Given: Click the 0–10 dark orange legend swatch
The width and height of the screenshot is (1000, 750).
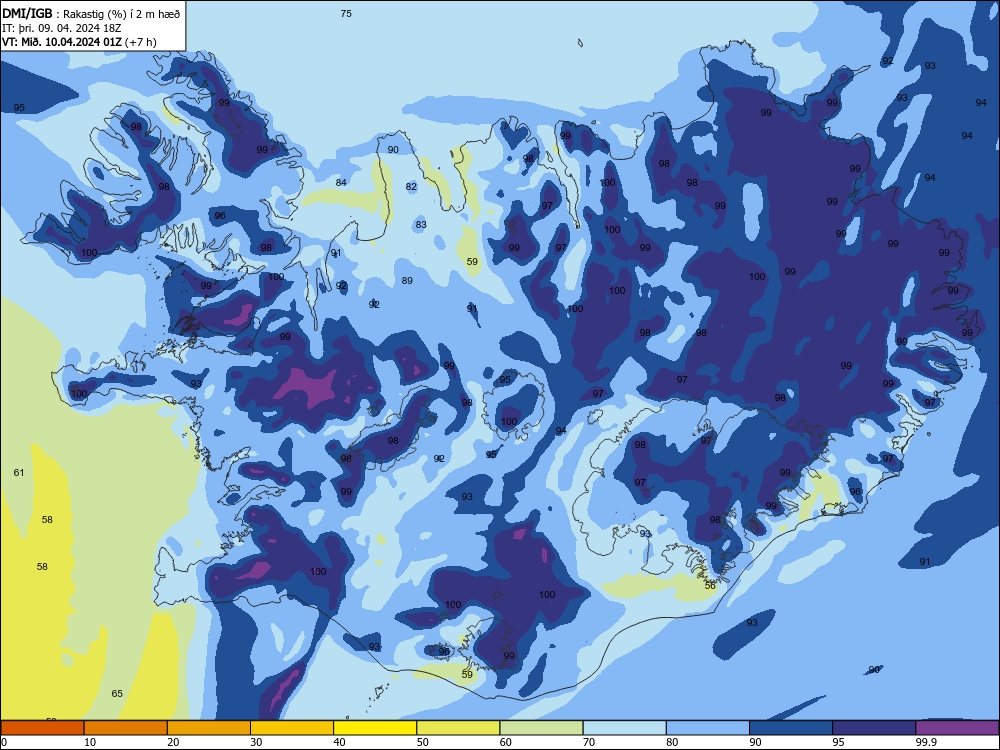Looking at the screenshot, I should click(x=42, y=728).
